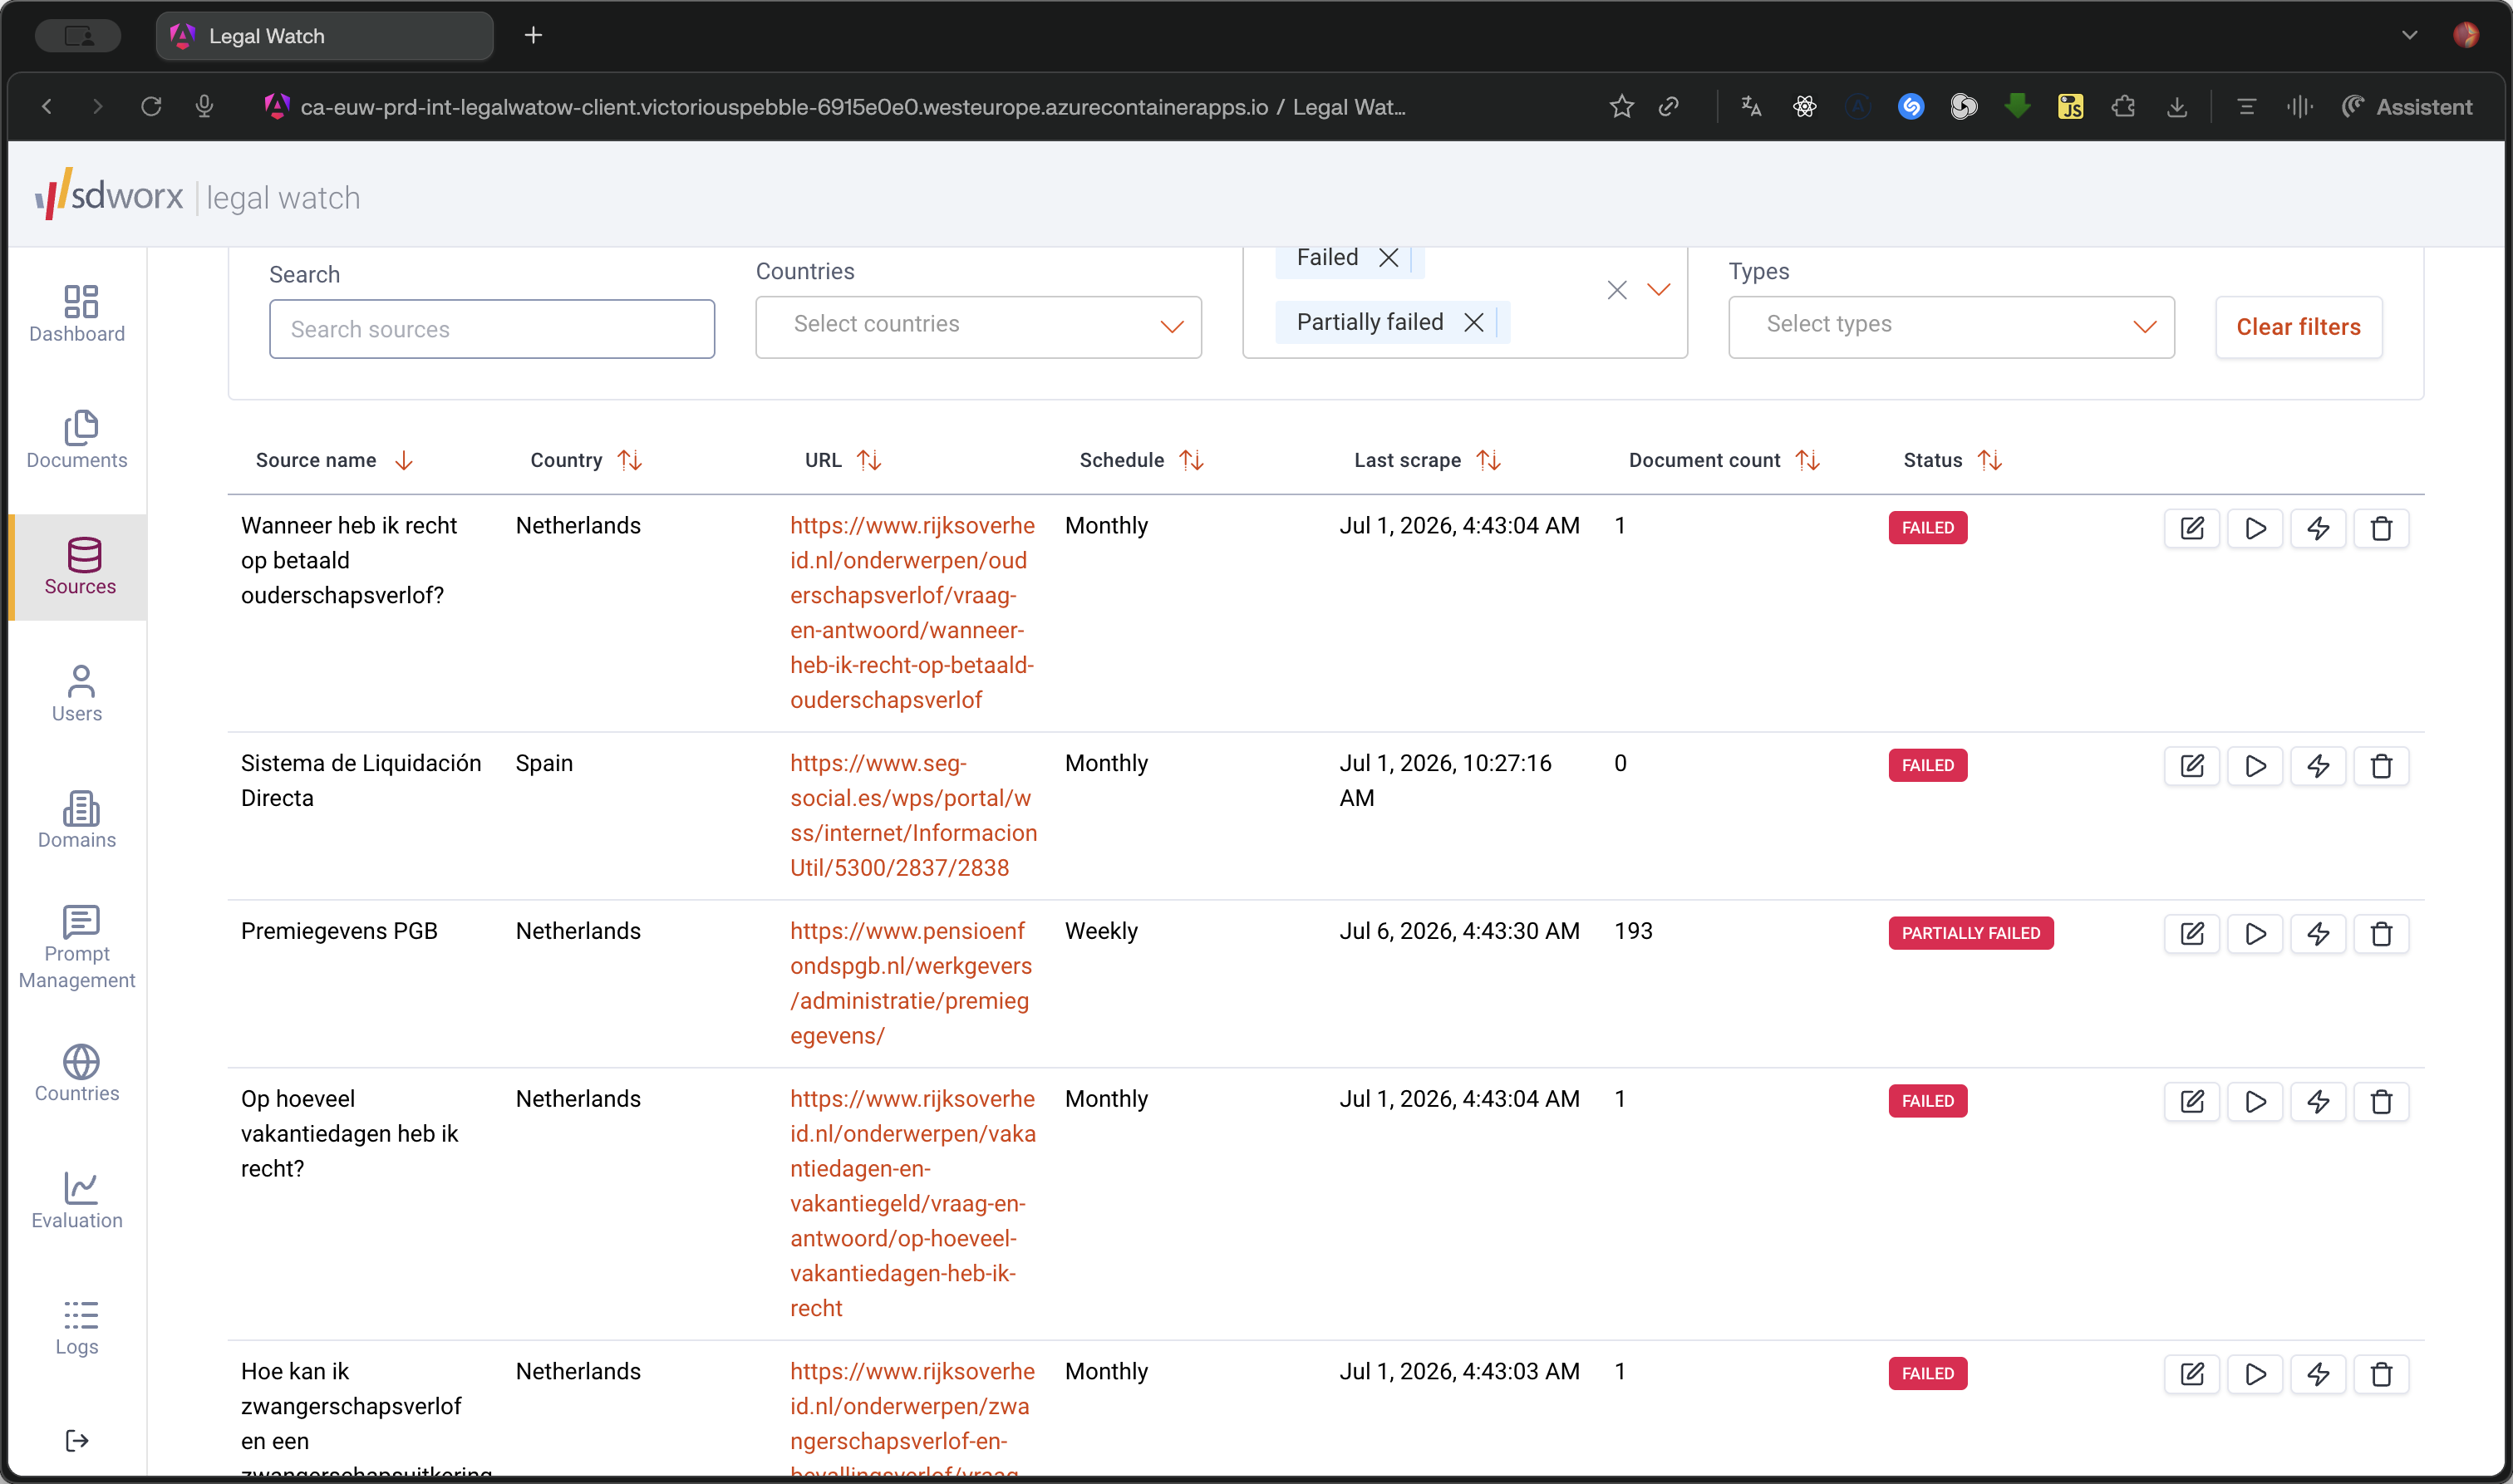The height and width of the screenshot is (1484, 2513).
Task: Click the translate page icon in toolbar
Action: (x=1750, y=106)
